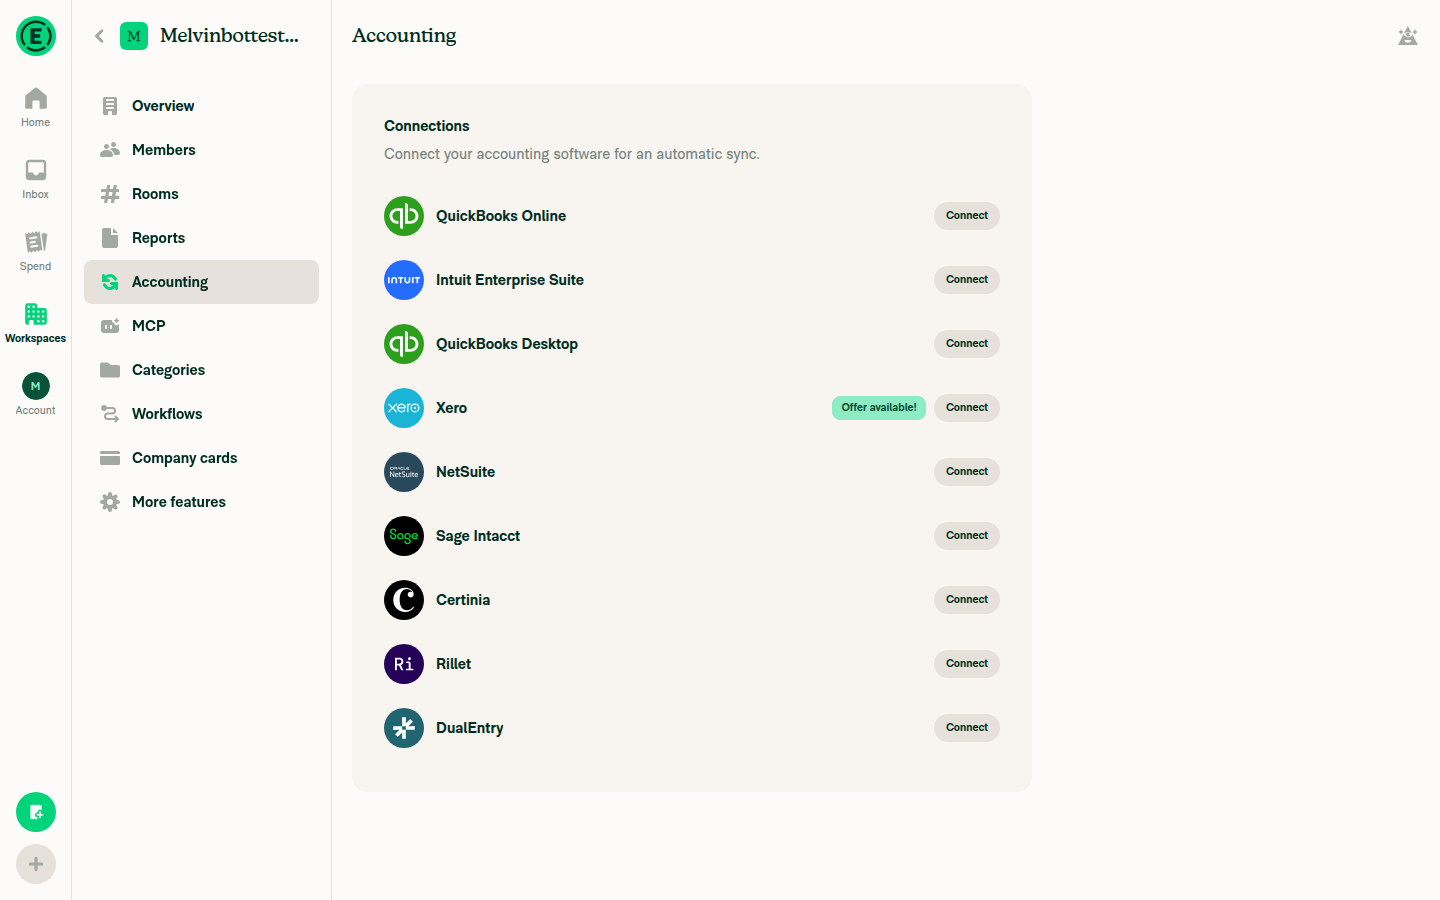The image size is (1440, 900).
Task: Open Members in workspace menu
Action: click(201, 150)
